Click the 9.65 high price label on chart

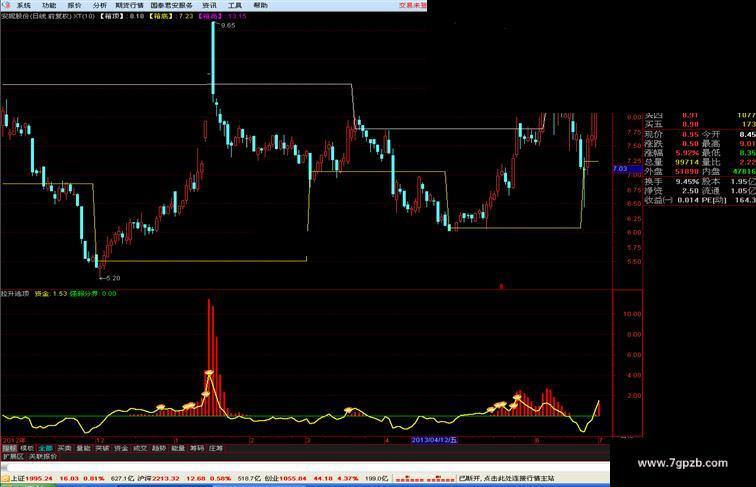click(228, 26)
